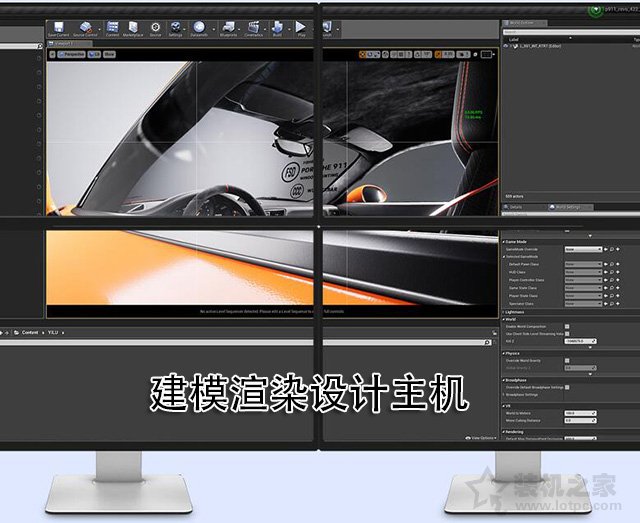The width and height of the screenshot is (640, 523).
Task: Open the Marketplace toolbar icon
Action: pos(133,28)
